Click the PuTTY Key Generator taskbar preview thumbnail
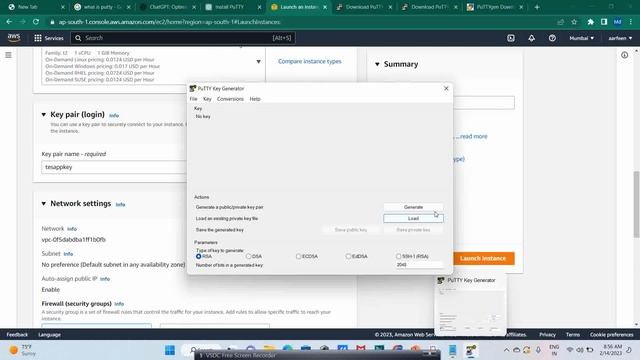 (470, 305)
